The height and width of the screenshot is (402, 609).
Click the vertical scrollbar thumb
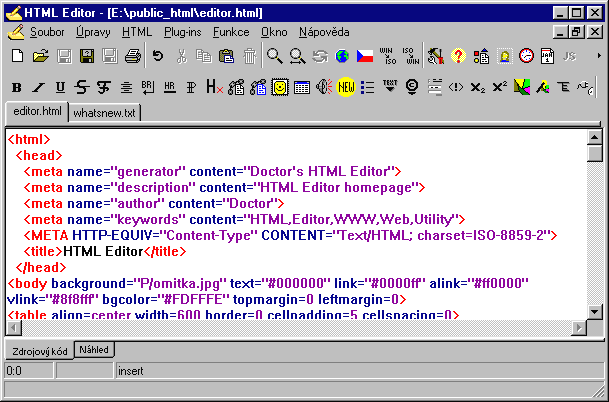[595, 152]
